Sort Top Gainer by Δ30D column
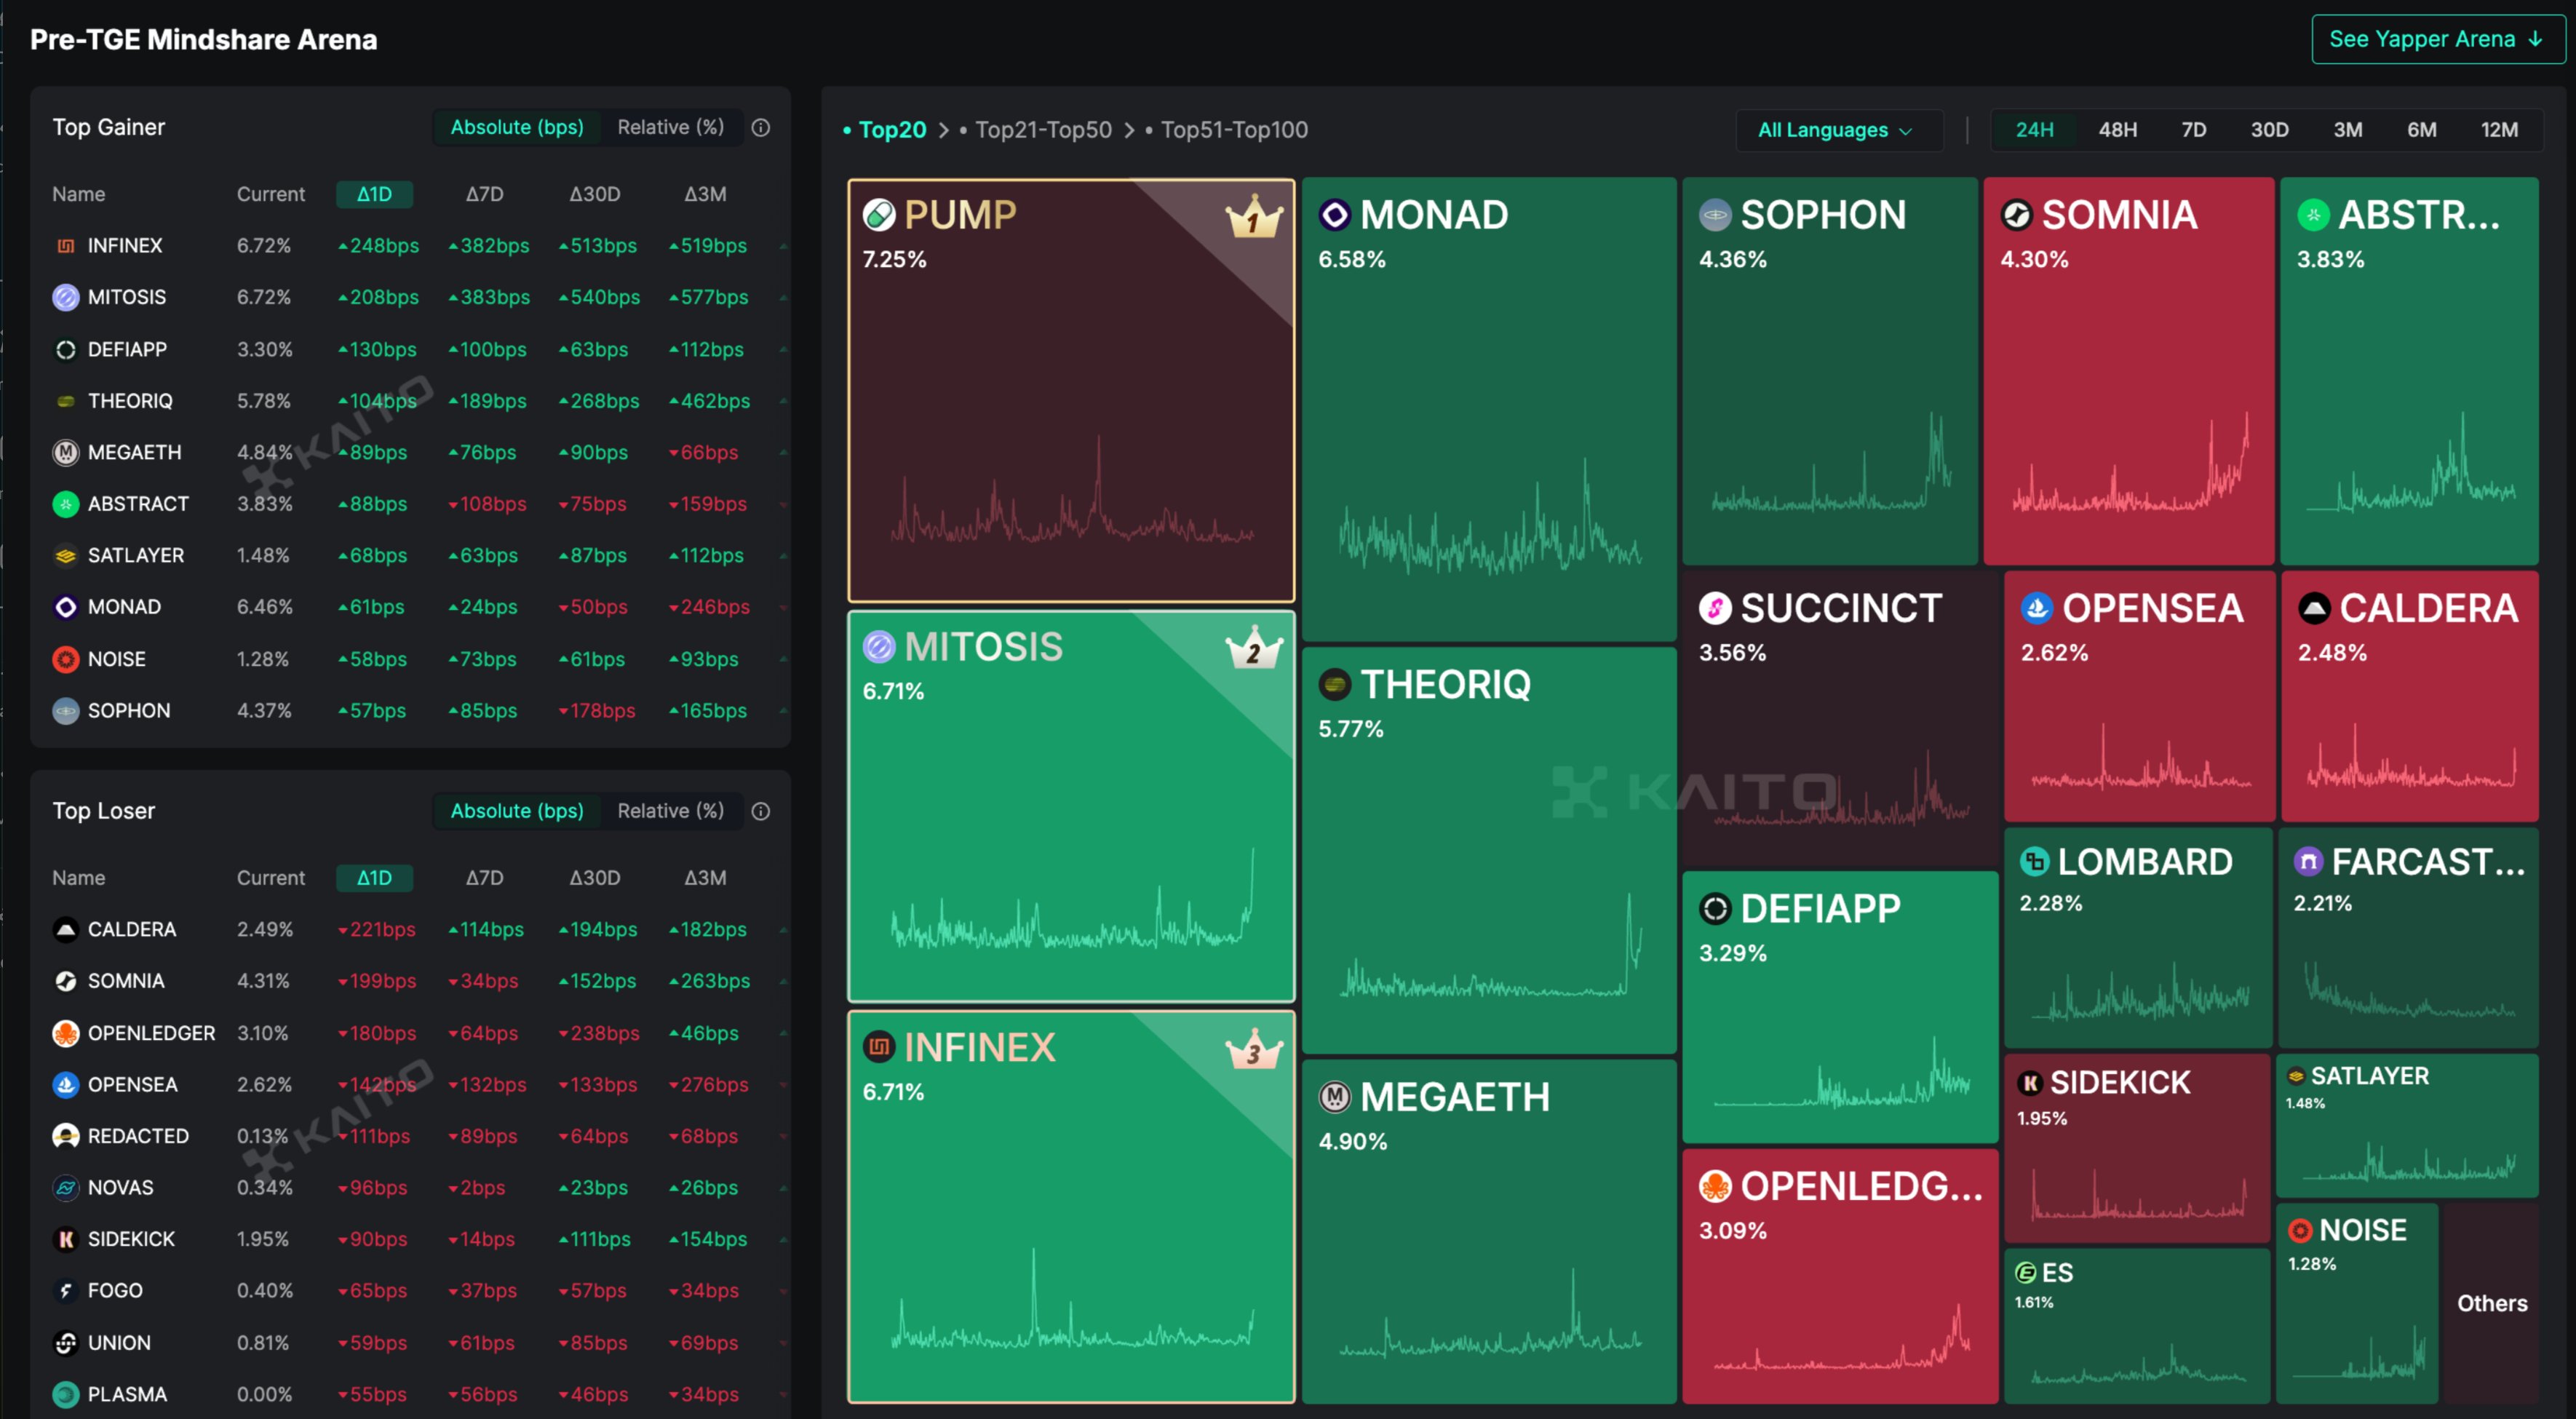 [594, 194]
